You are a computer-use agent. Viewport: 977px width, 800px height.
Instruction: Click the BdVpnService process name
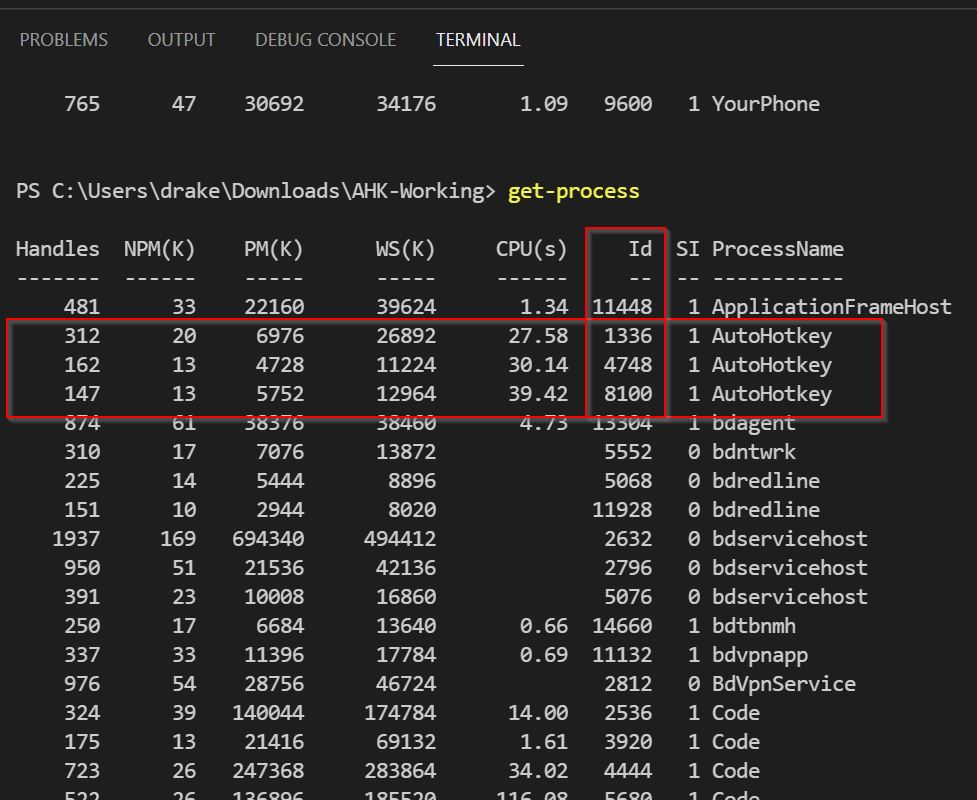tap(783, 684)
